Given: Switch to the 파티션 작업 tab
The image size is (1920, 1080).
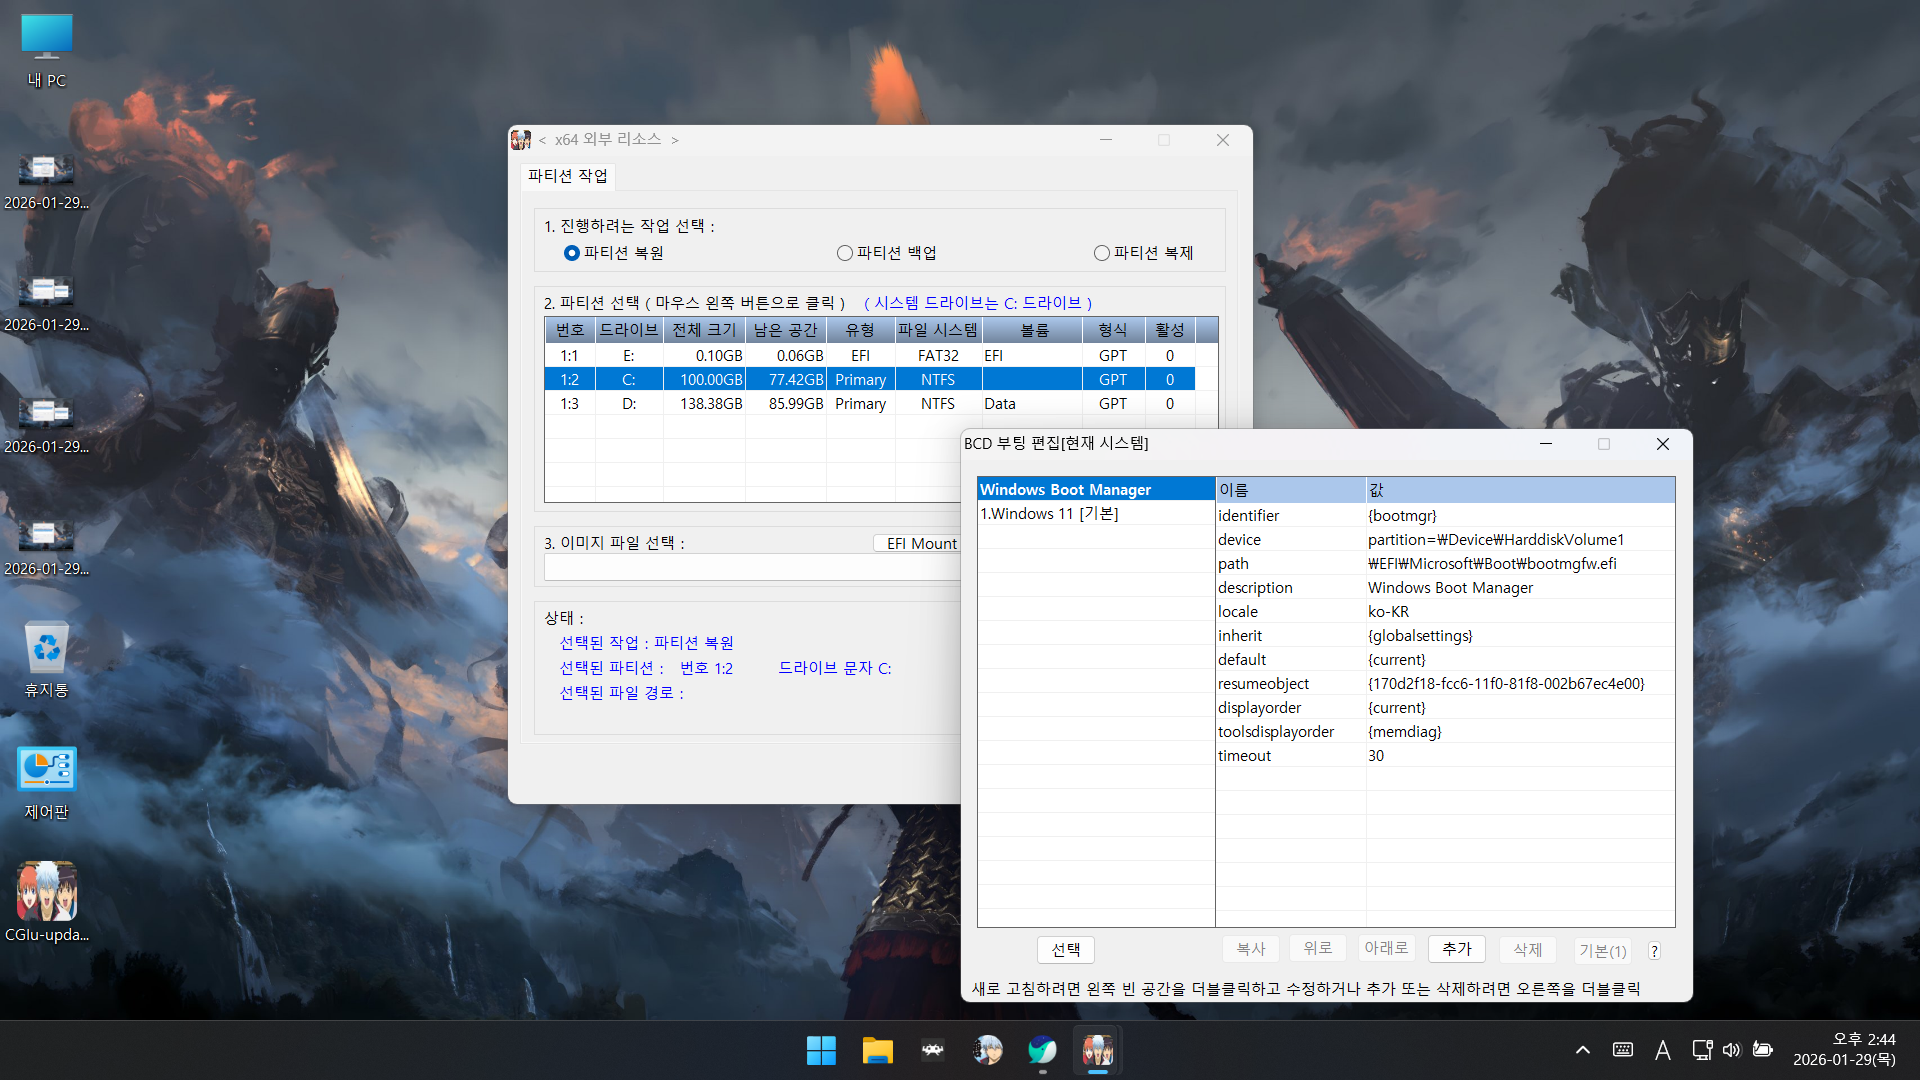Looking at the screenshot, I should (568, 176).
